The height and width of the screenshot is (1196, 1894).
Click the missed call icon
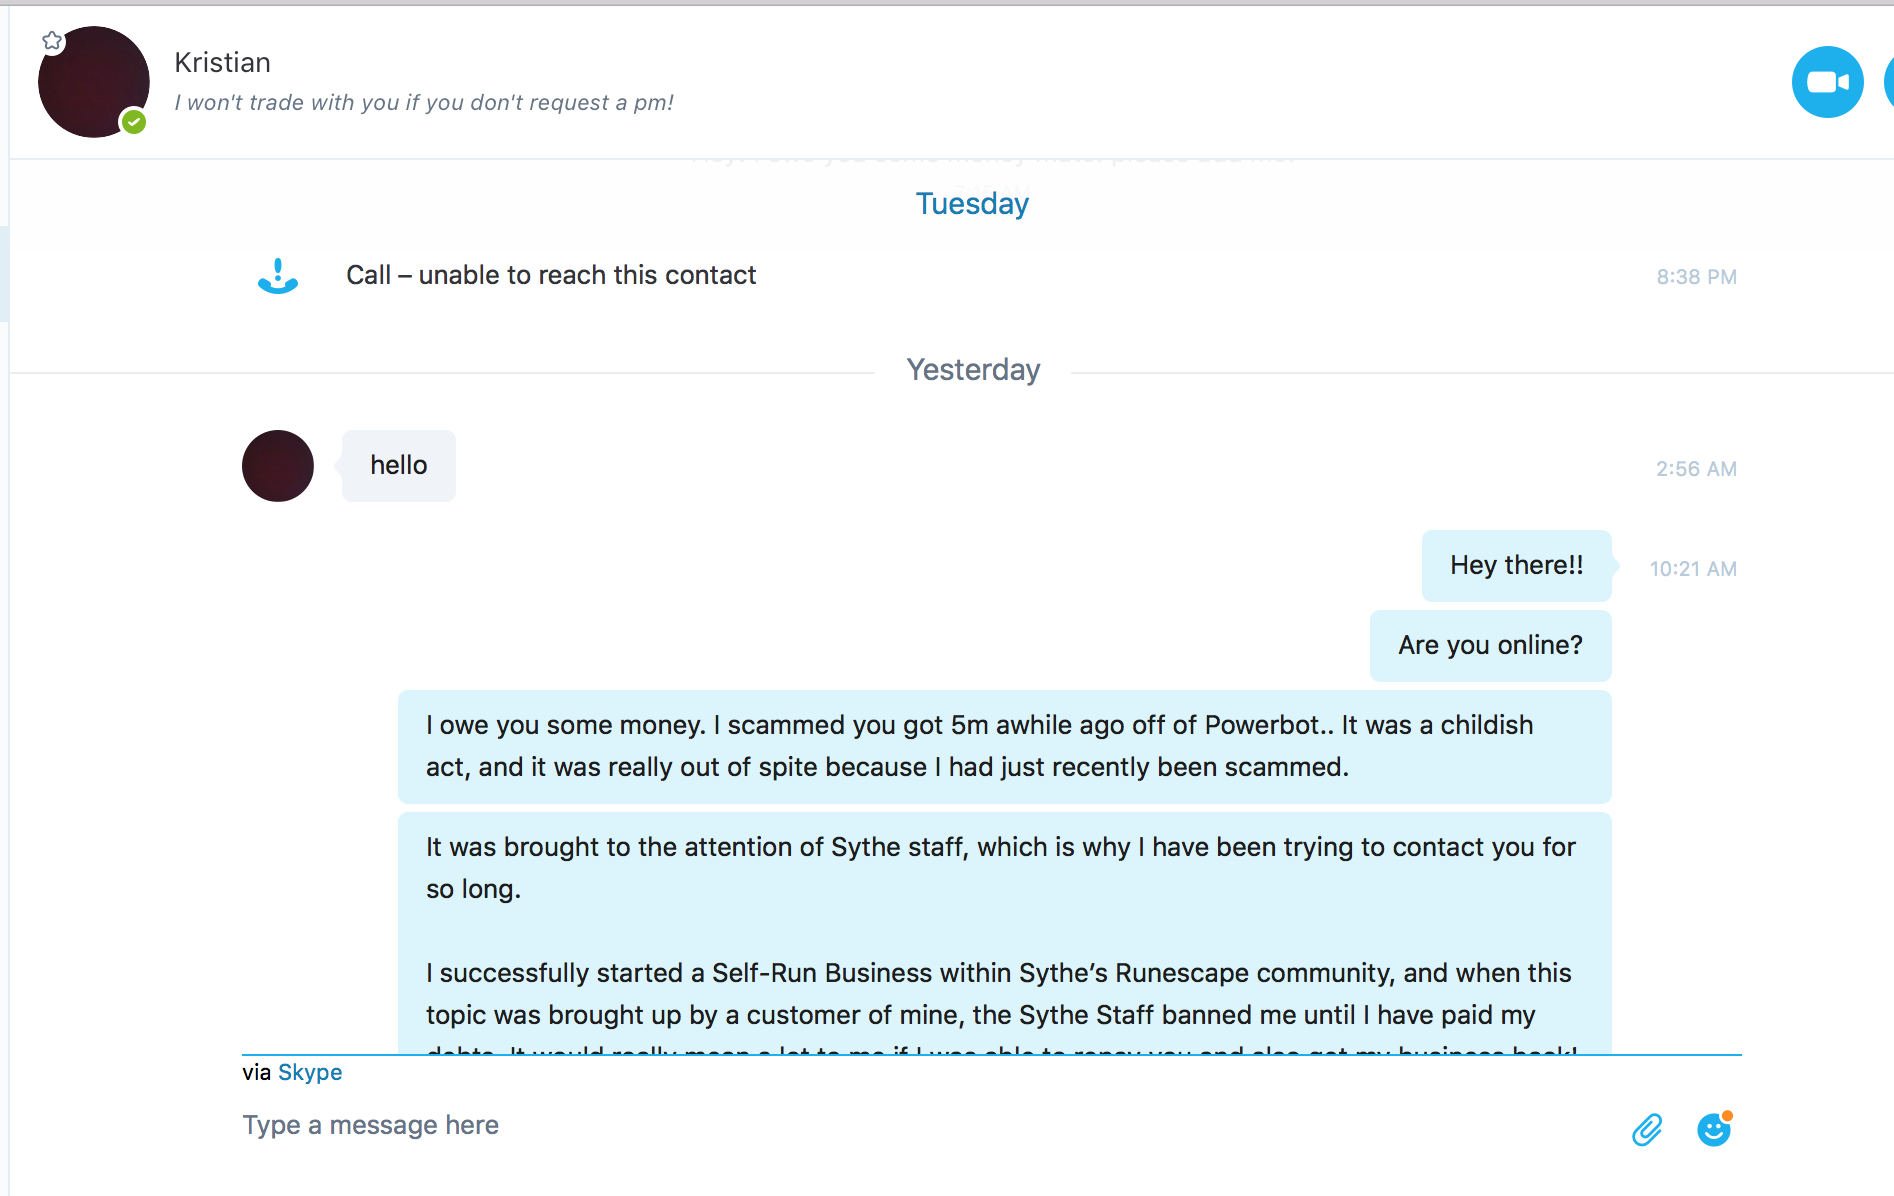(x=278, y=276)
